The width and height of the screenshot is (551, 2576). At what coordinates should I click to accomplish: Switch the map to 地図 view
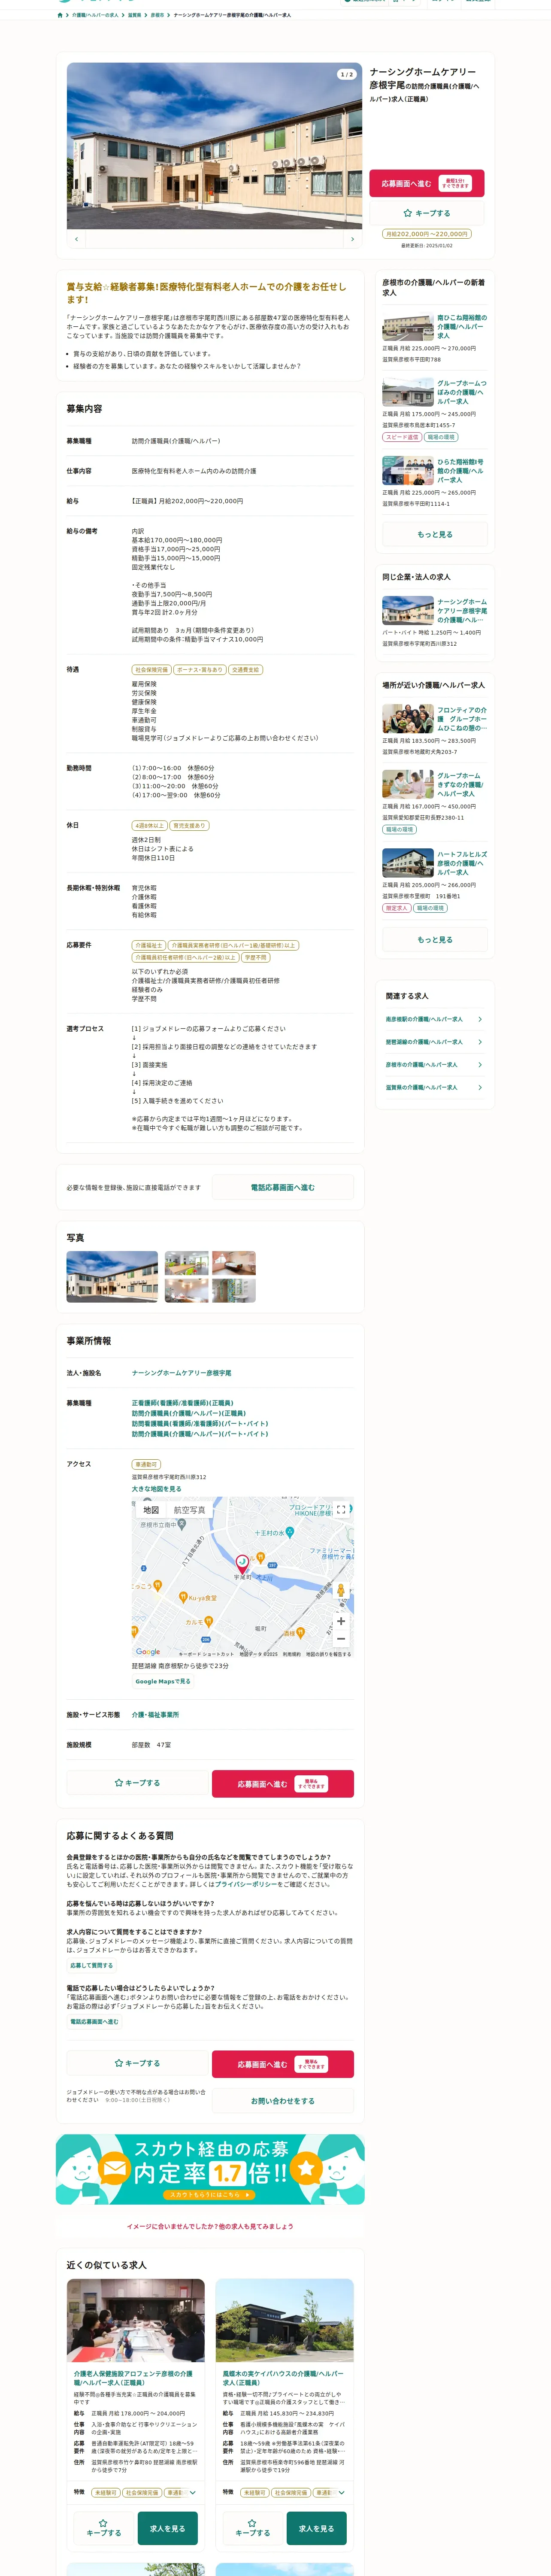pos(151,1510)
